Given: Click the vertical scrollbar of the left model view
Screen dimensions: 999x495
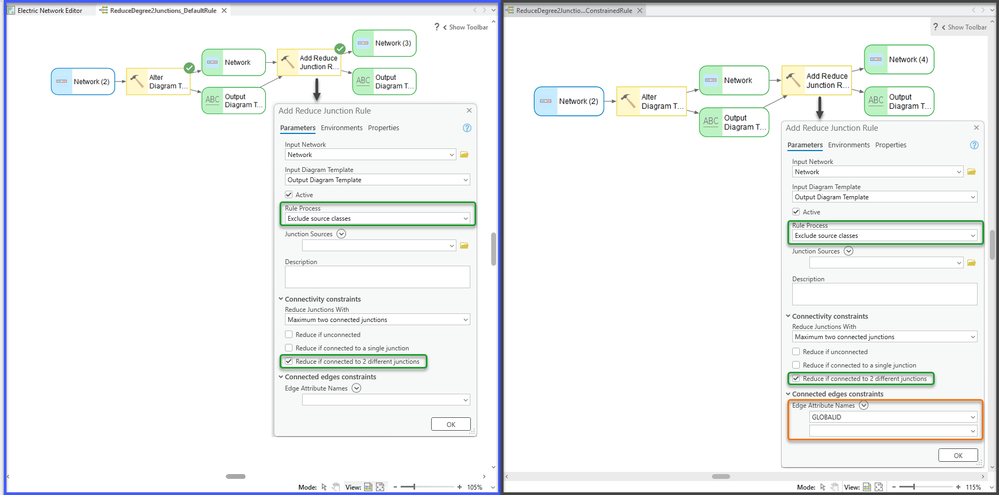Looking at the screenshot, I should point(493,249).
